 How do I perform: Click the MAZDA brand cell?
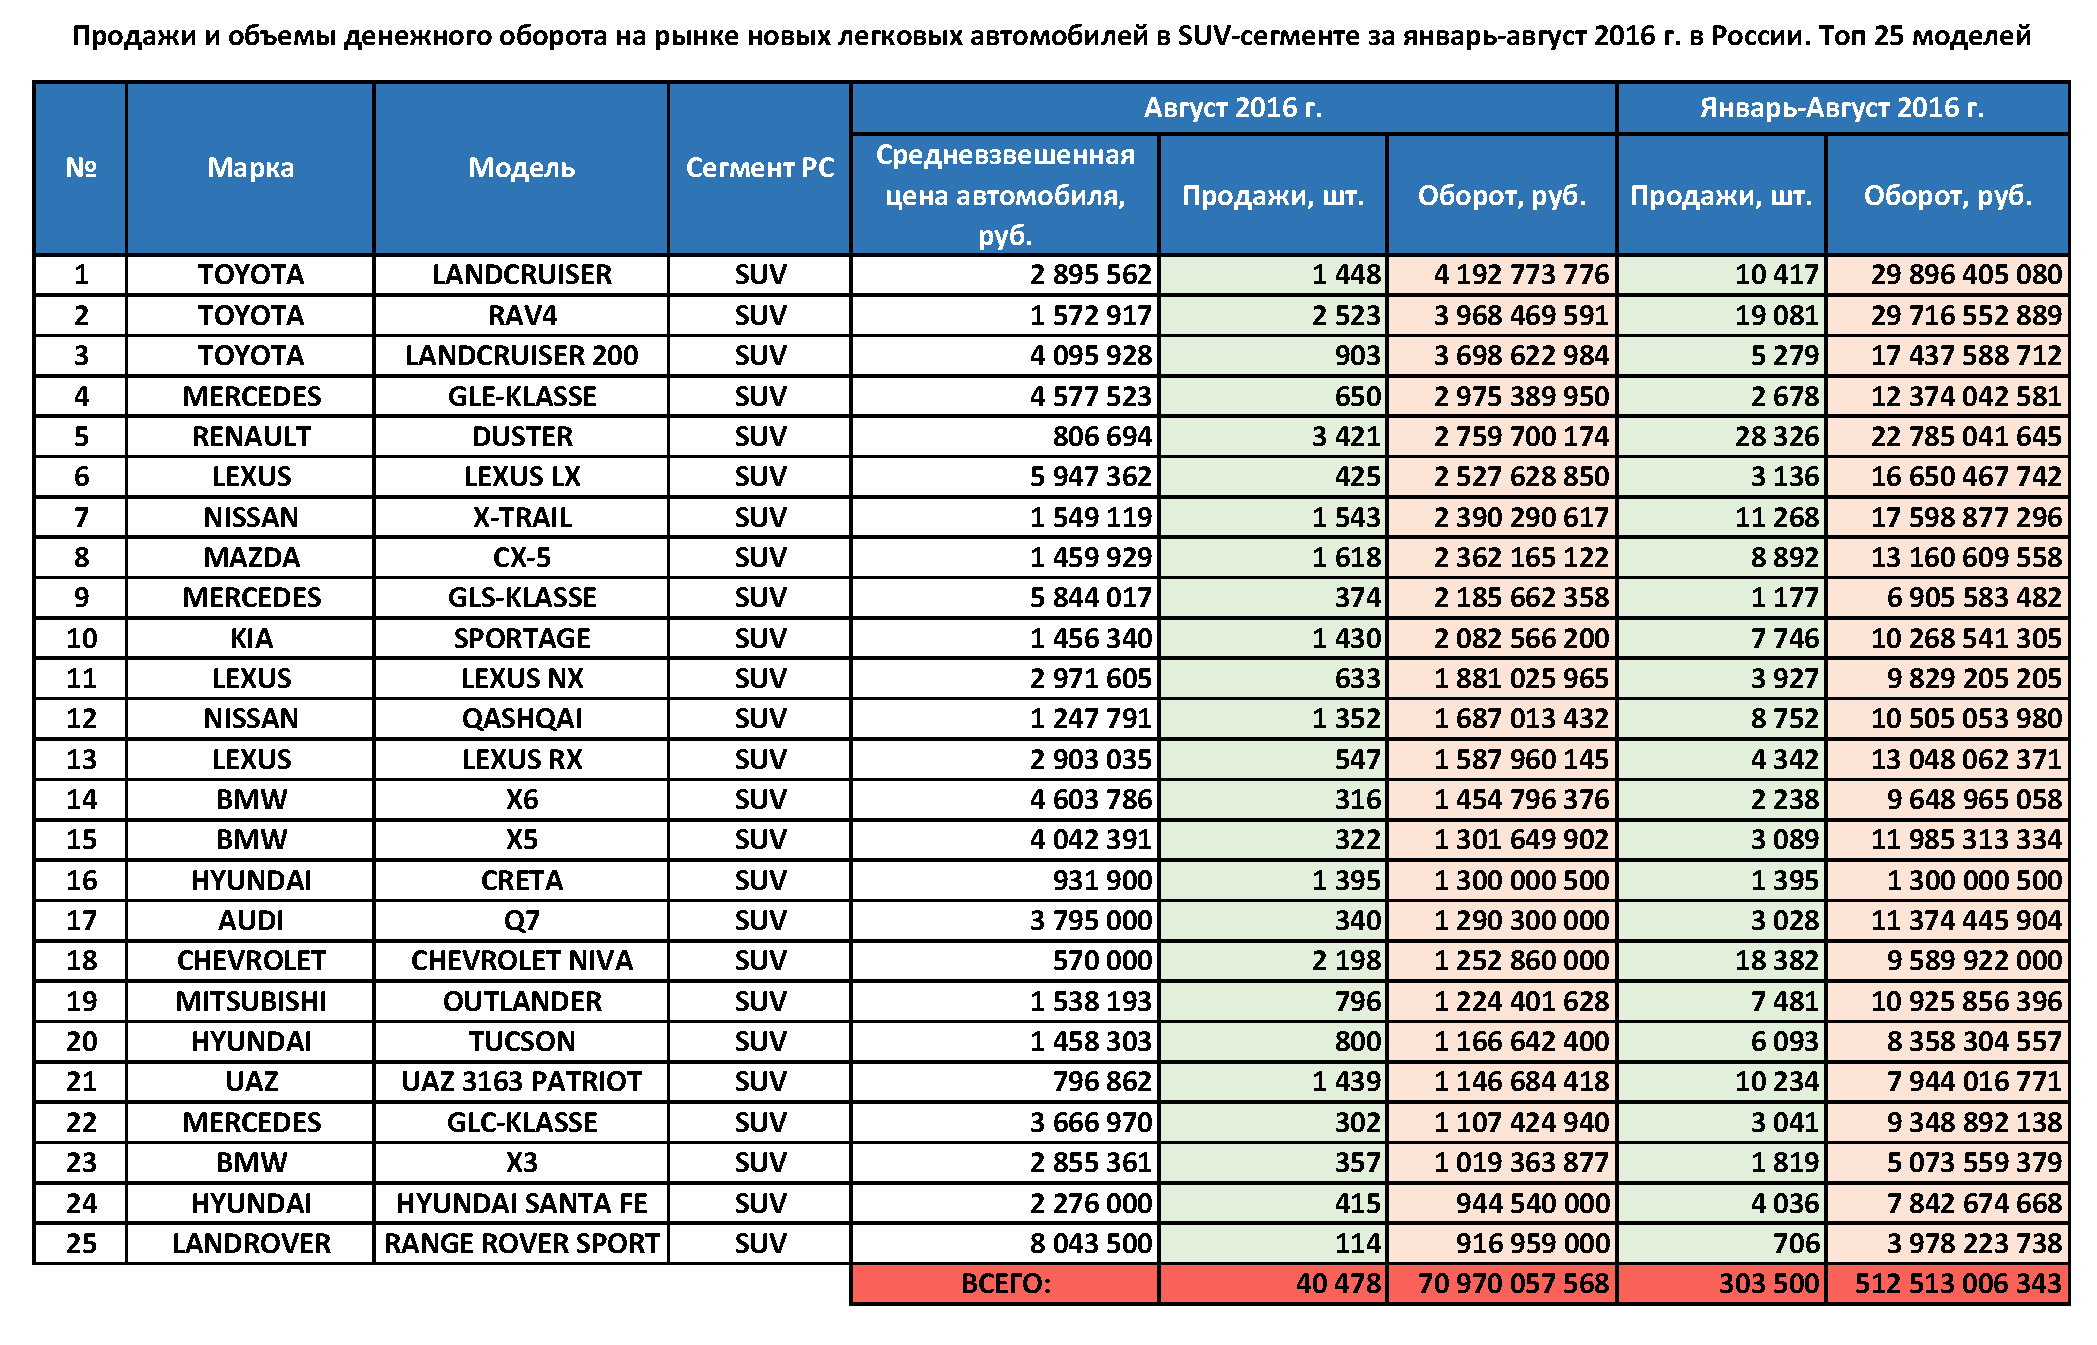[x=250, y=557]
